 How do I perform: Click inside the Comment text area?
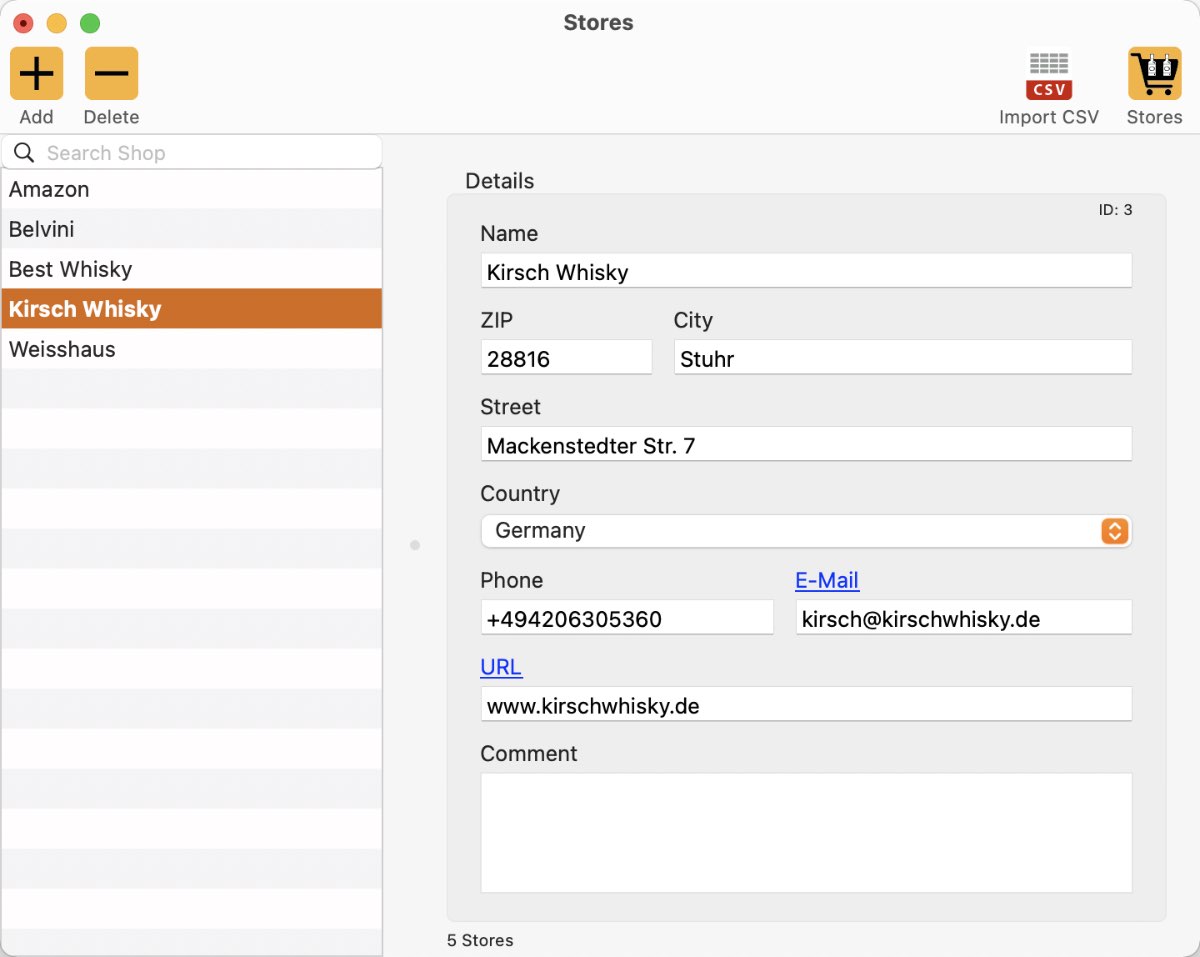tap(806, 833)
